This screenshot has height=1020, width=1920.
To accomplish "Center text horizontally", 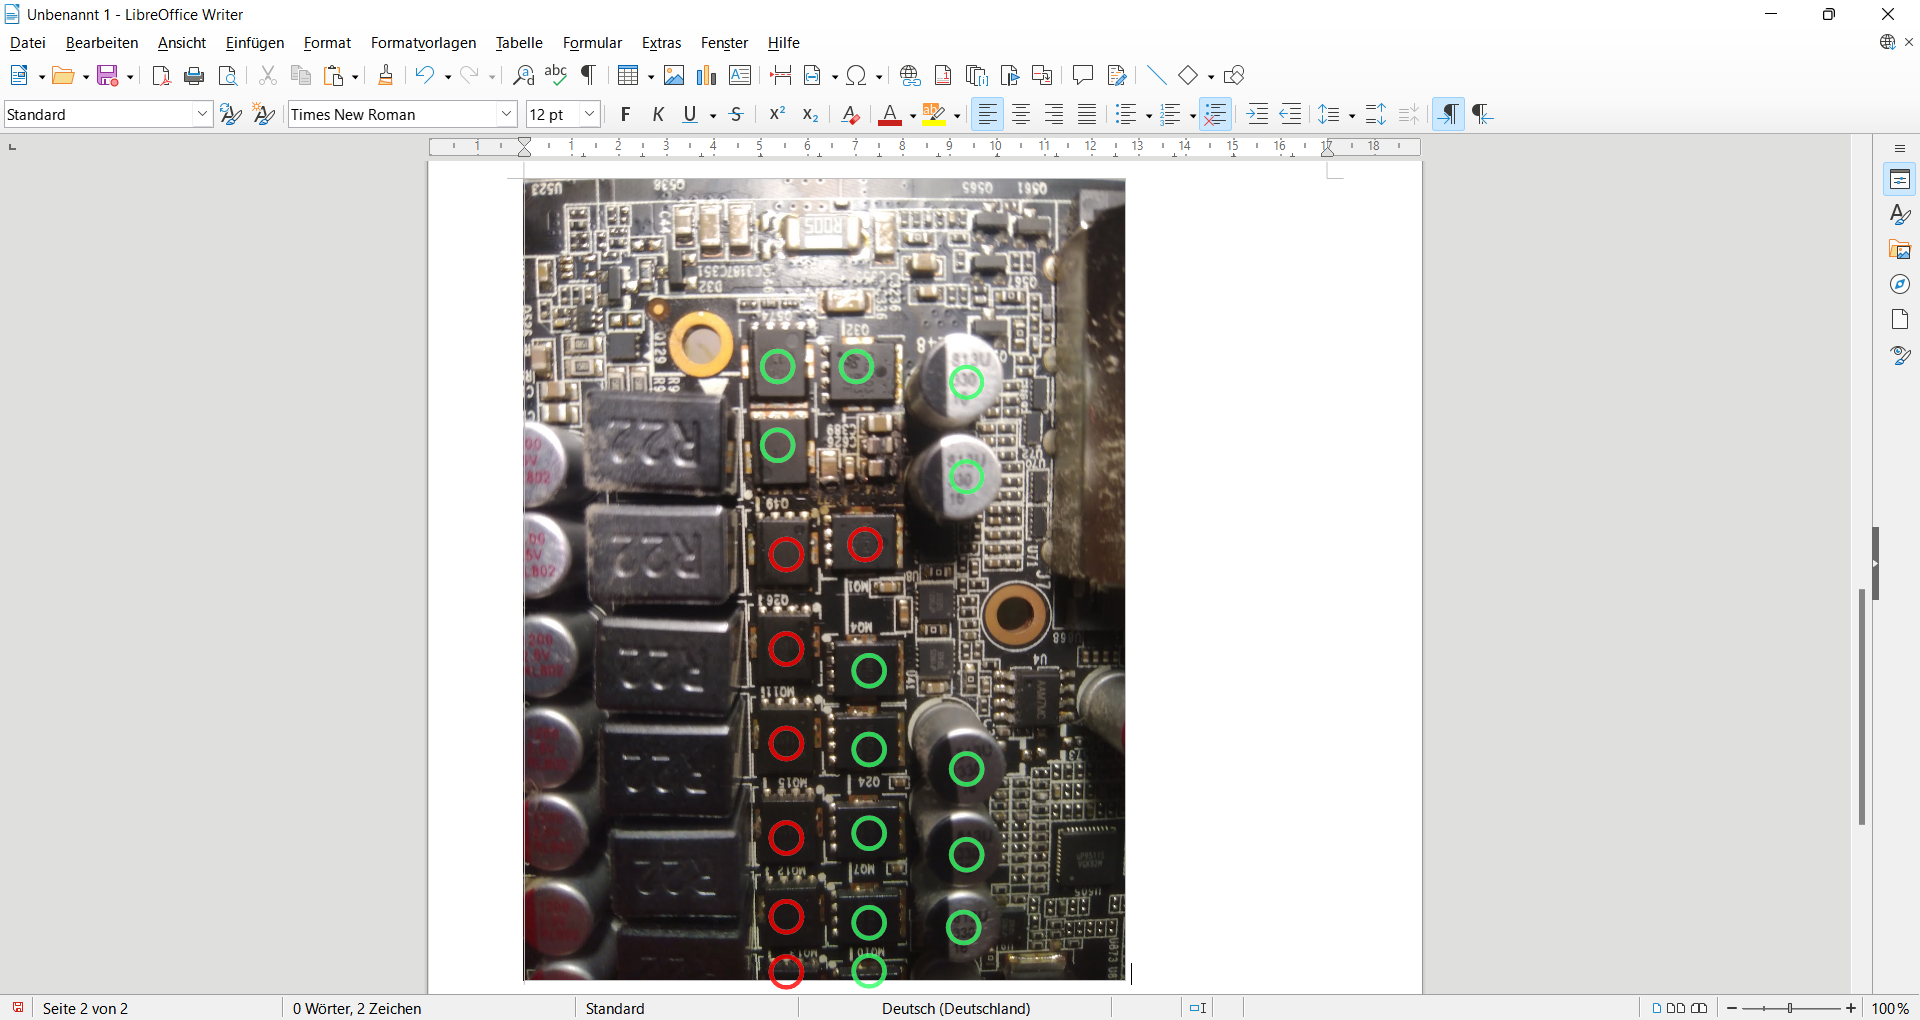I will click(x=1021, y=114).
